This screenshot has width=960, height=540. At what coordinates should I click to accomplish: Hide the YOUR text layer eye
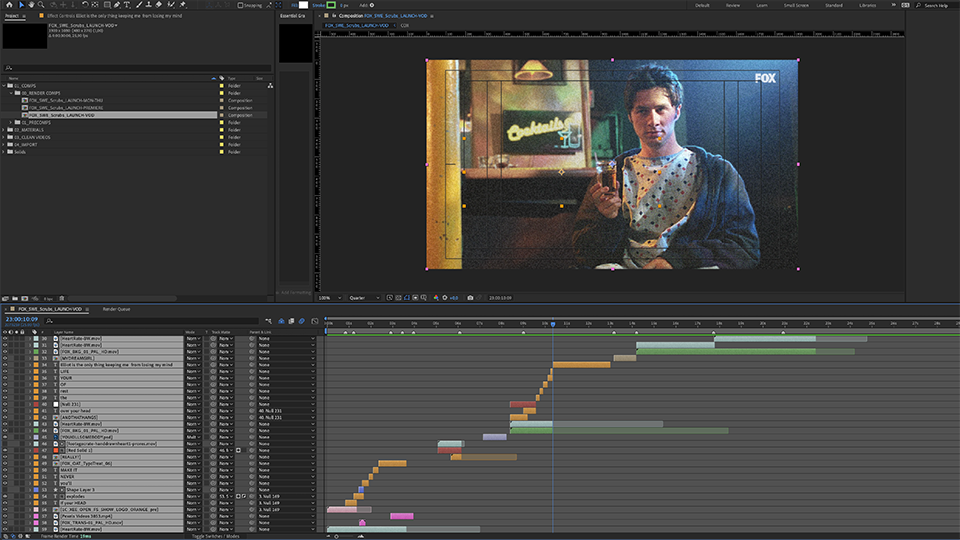[5, 378]
